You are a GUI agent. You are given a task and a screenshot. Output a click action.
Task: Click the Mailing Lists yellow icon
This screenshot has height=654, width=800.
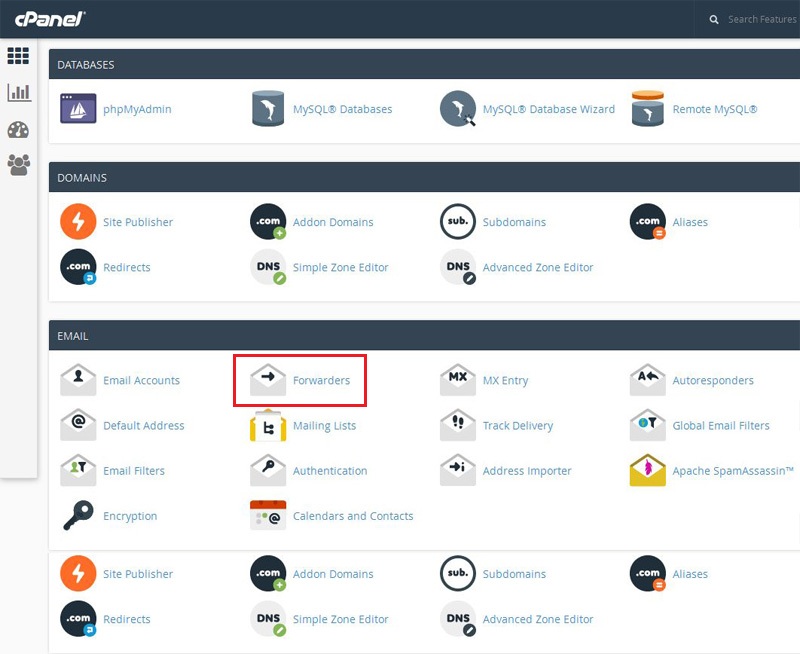click(x=268, y=425)
